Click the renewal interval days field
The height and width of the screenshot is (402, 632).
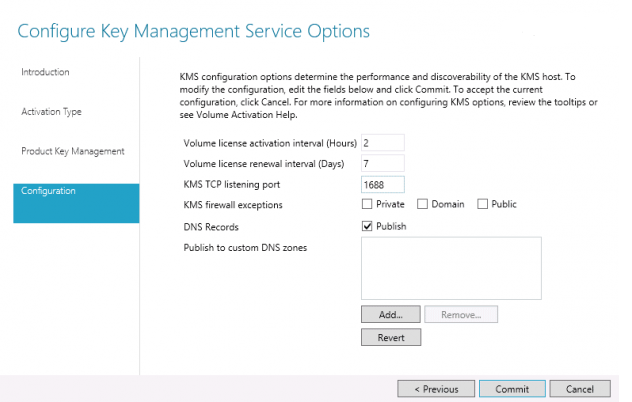click(x=382, y=163)
